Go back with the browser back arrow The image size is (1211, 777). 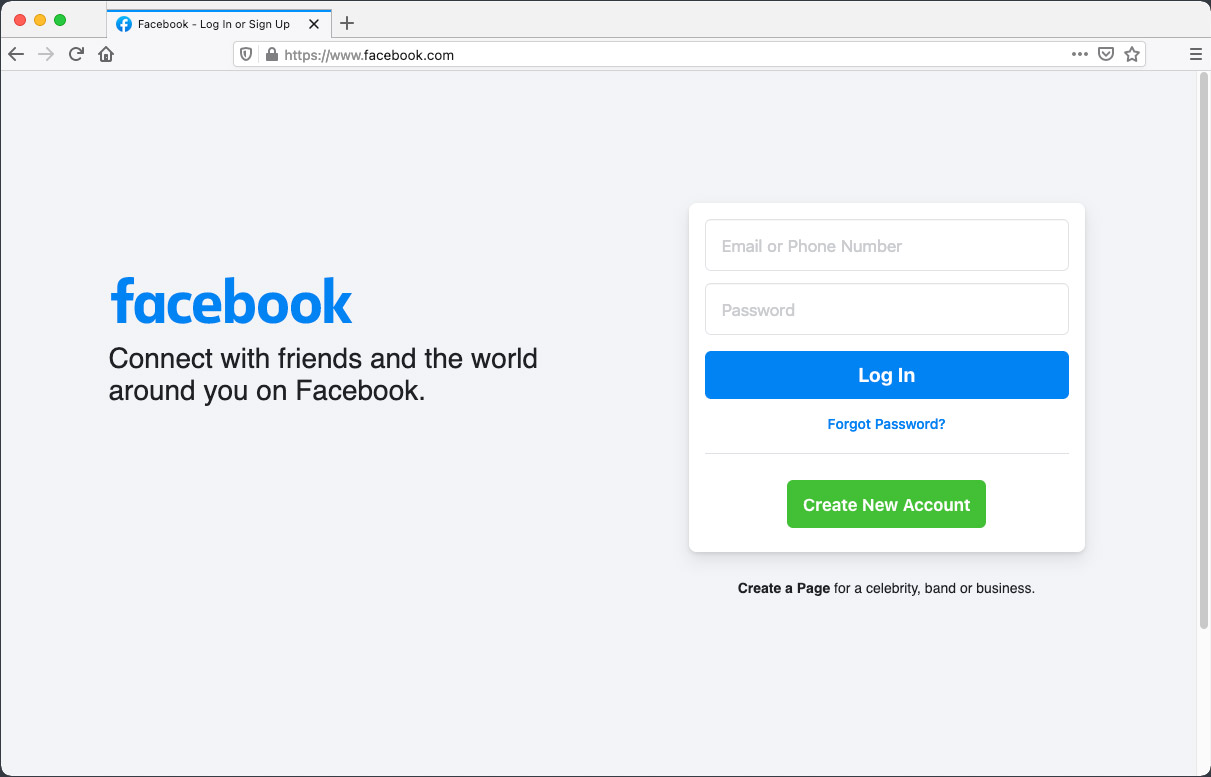[x=16, y=55]
